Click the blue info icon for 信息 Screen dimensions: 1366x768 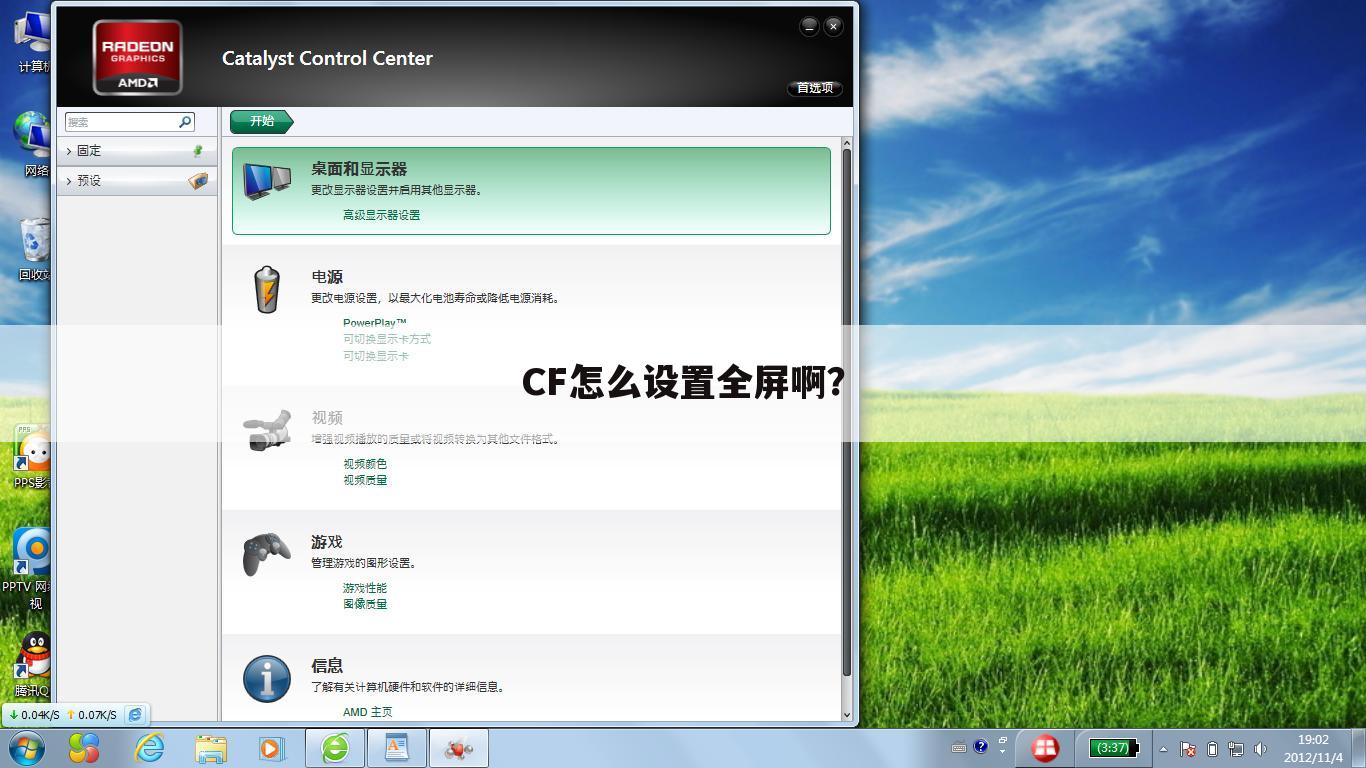[x=267, y=679]
